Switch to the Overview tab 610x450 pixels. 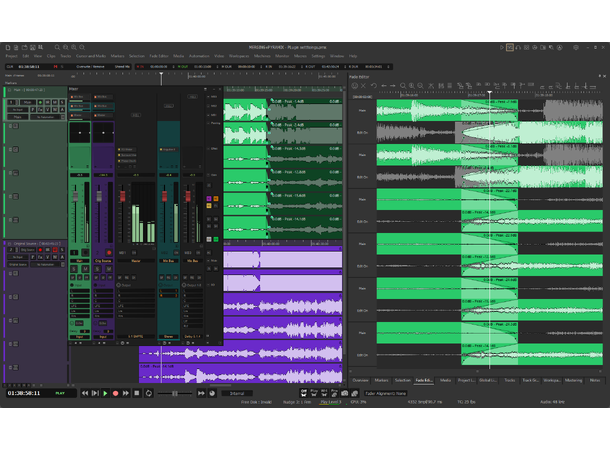point(360,380)
